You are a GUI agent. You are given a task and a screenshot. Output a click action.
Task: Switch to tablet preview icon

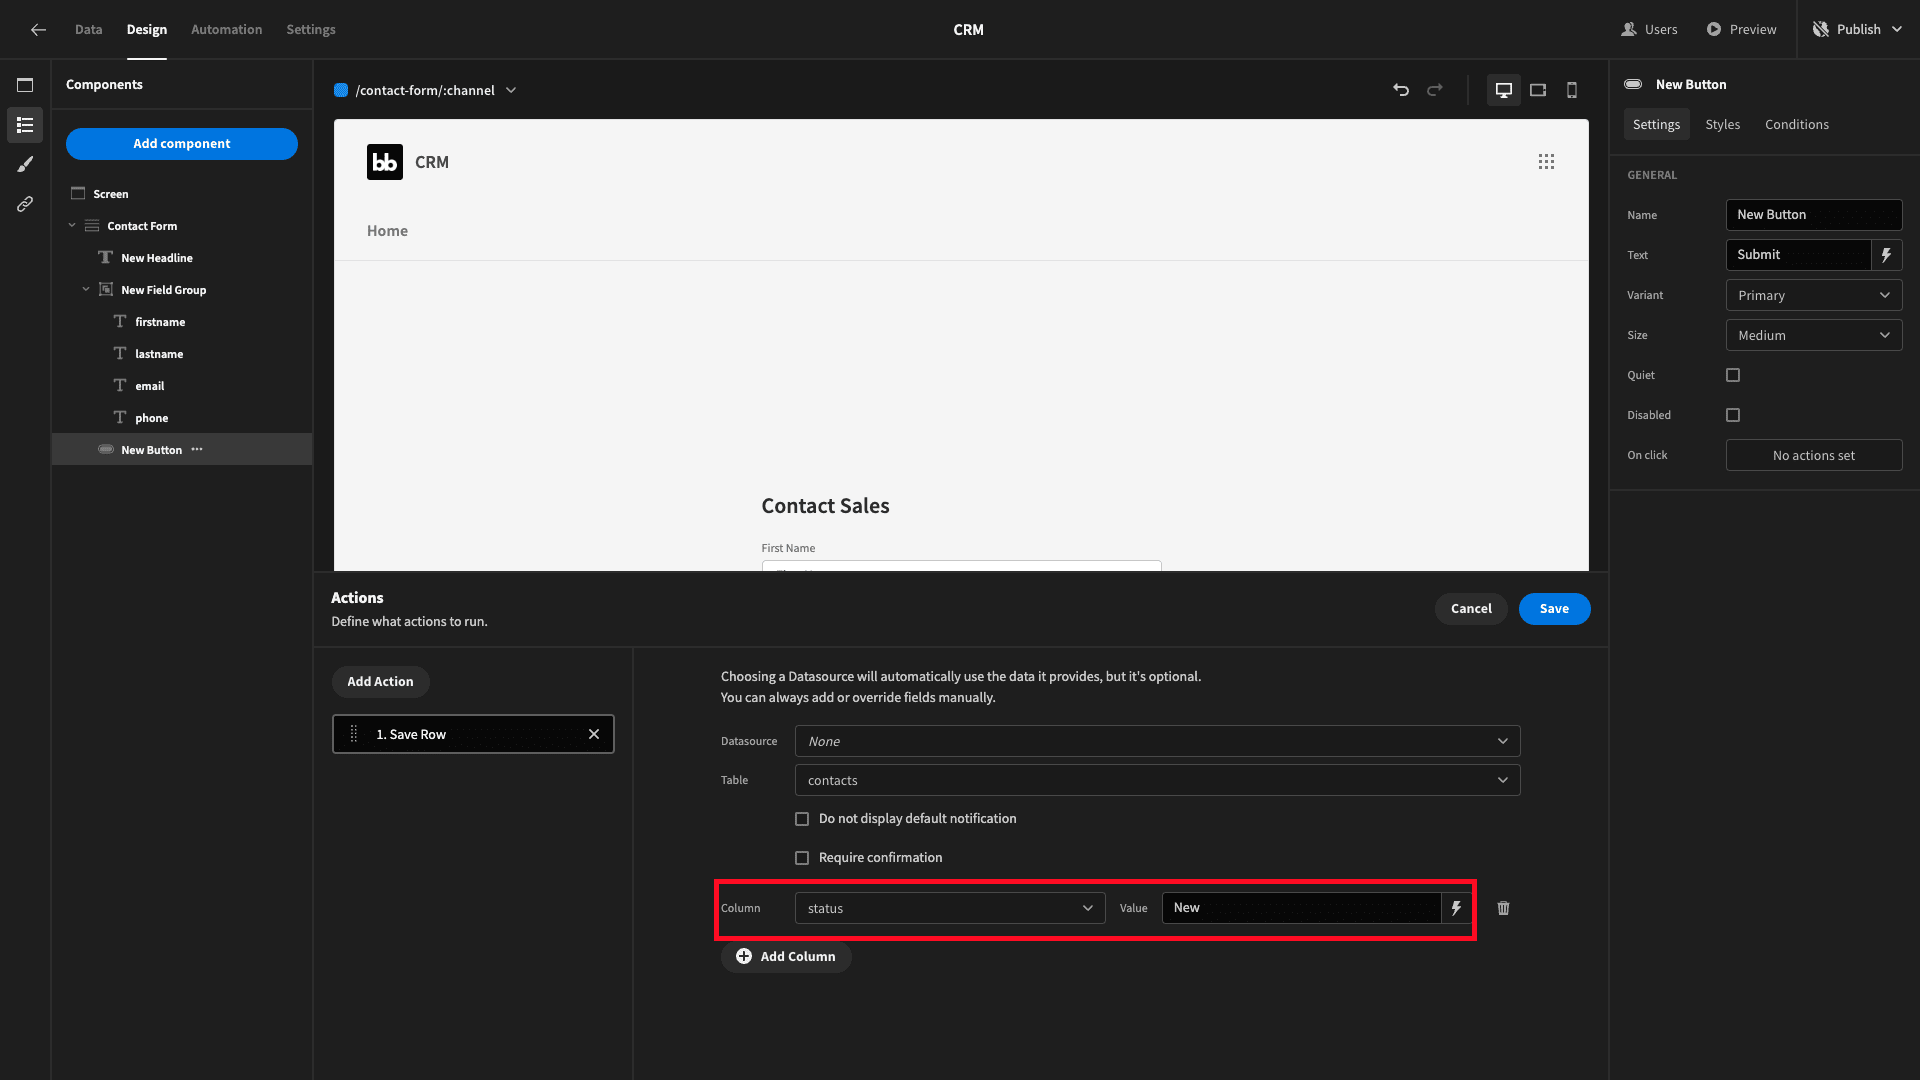point(1538,90)
